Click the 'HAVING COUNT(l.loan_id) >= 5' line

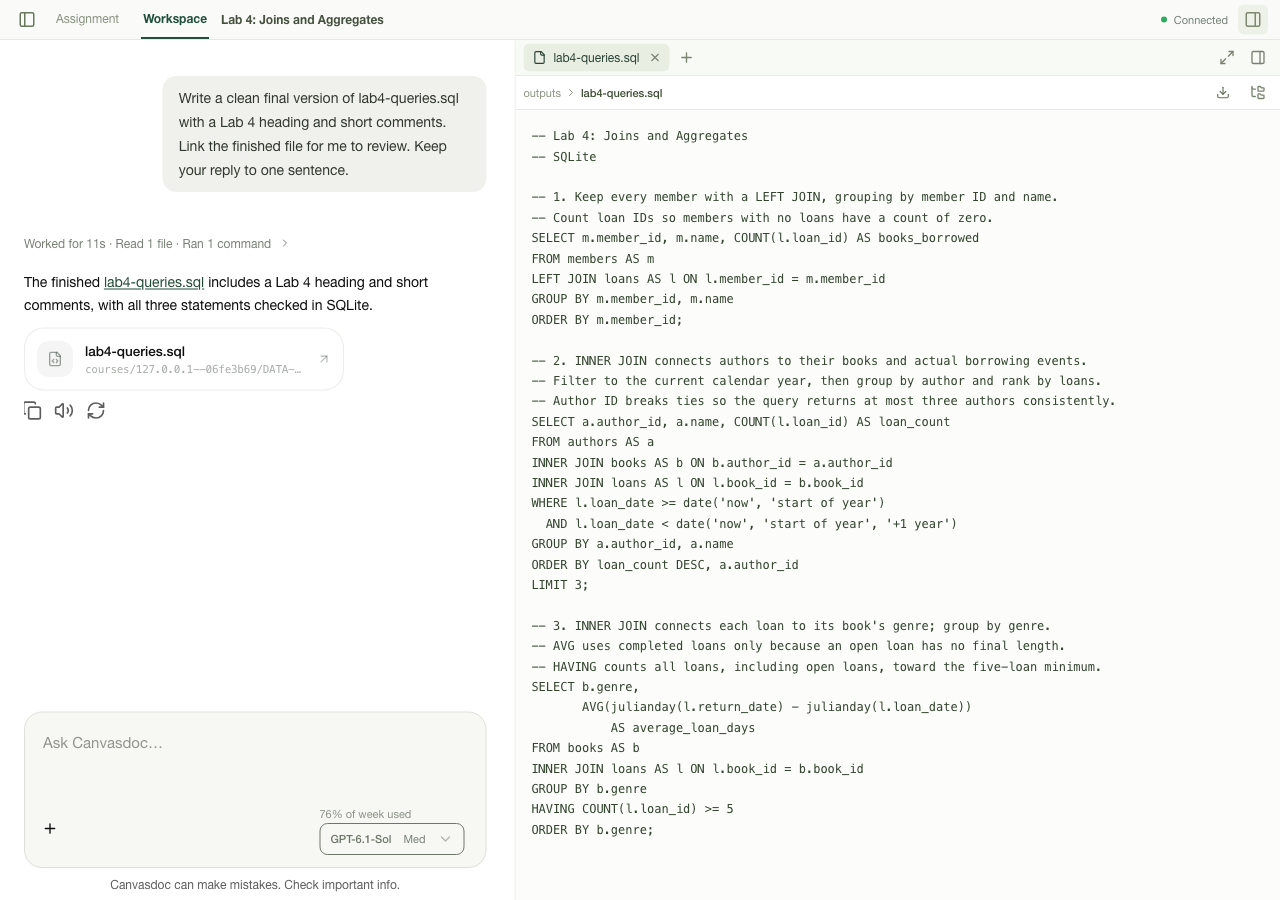632,809
